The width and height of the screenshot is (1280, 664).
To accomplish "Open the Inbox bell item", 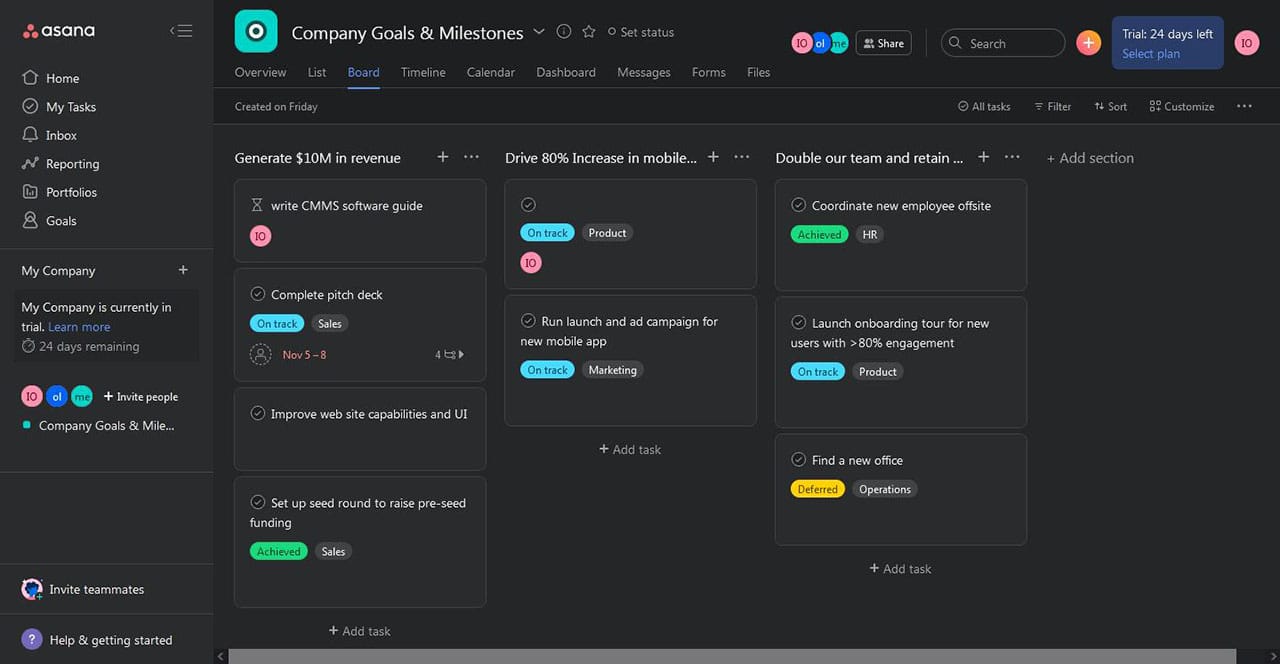I will pos(61,135).
